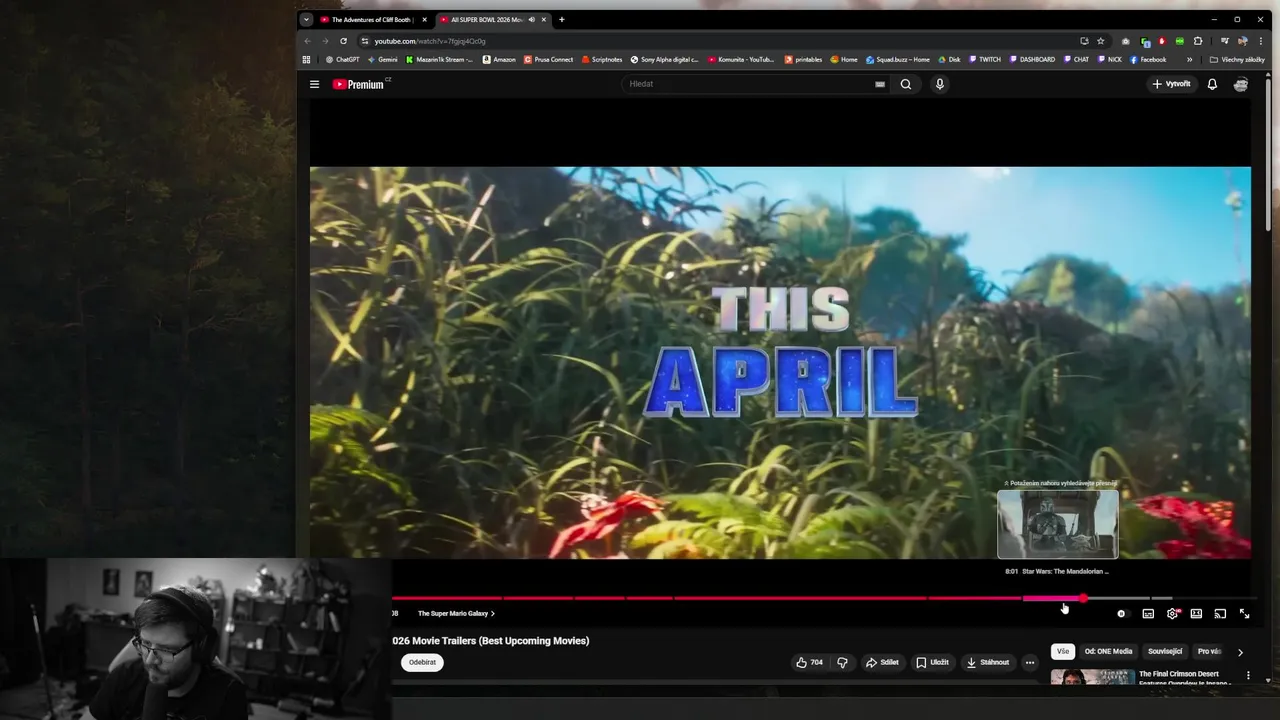The width and height of the screenshot is (1280, 720).
Task: Select the Vše filter chip
Action: tap(1063, 652)
